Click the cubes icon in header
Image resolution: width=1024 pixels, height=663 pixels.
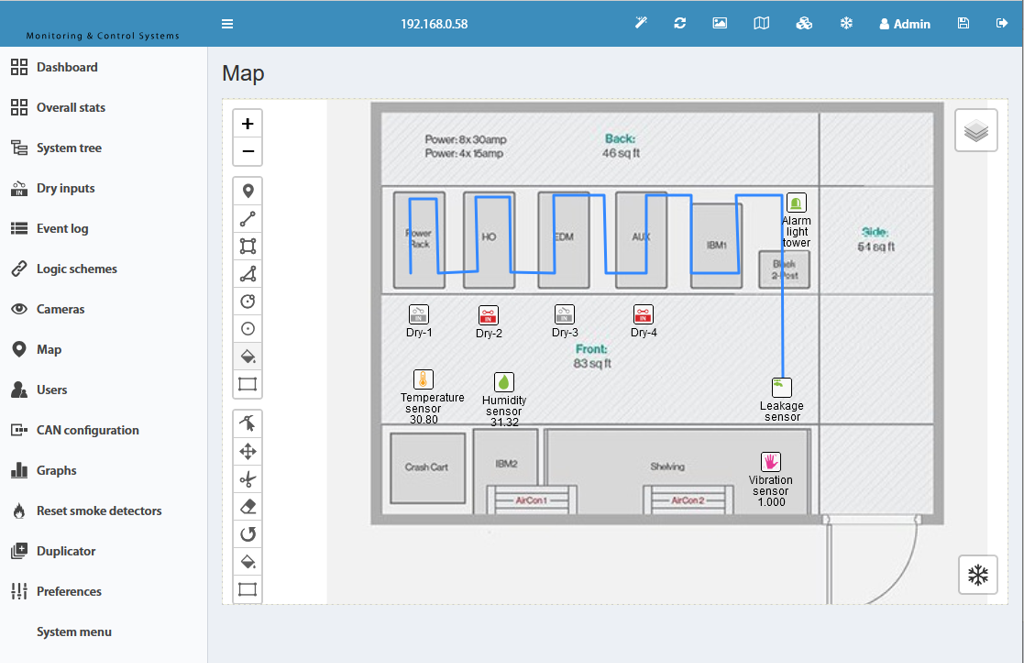click(804, 24)
